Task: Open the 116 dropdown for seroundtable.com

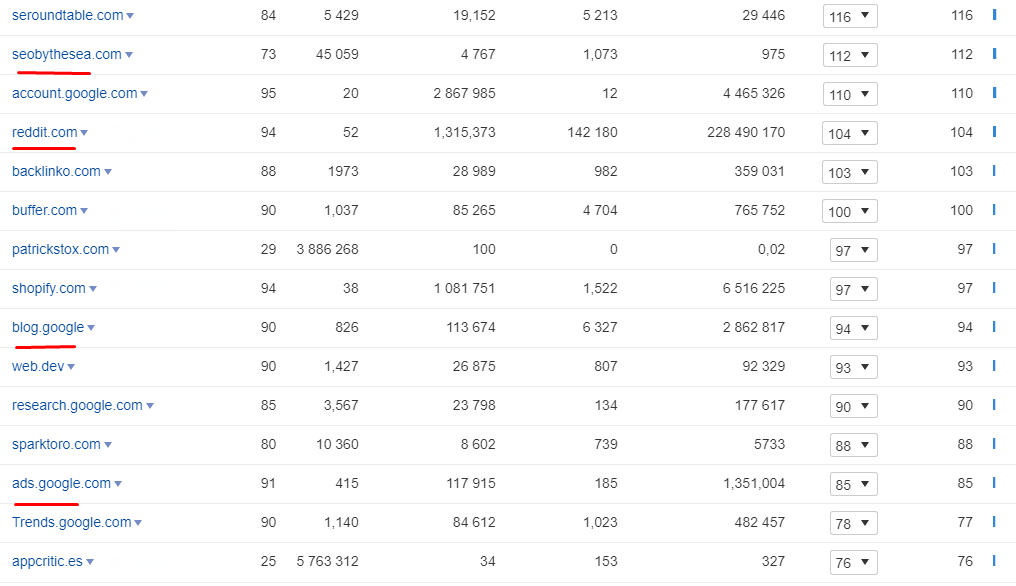Action: [x=850, y=17]
